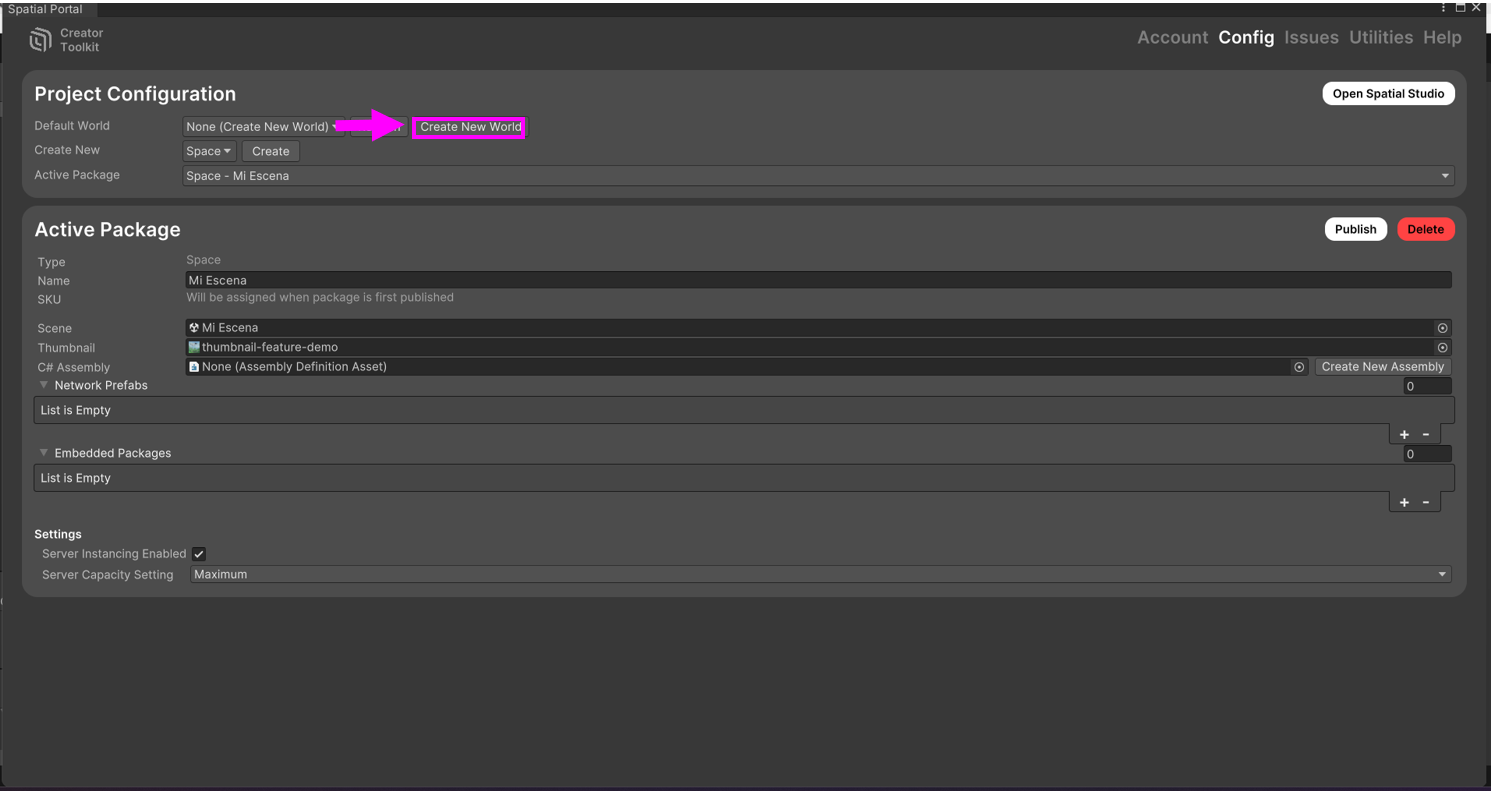The image size is (1491, 791).
Task: Click the 'Project Configuration' heading
Action: pyautogui.click(x=135, y=94)
